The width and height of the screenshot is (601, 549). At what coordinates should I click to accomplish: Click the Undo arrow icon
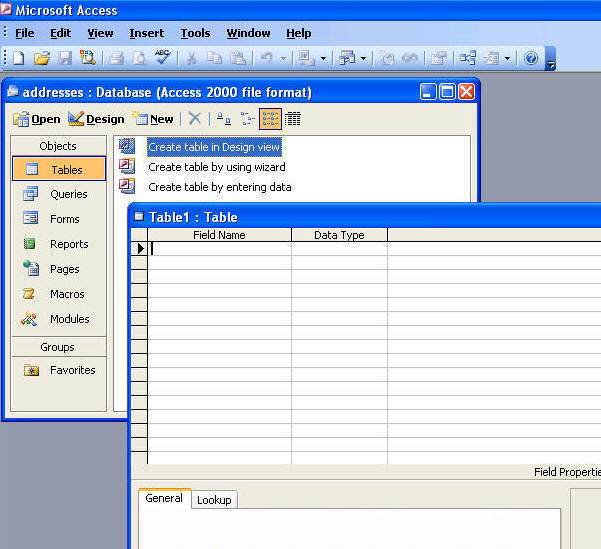(x=266, y=58)
